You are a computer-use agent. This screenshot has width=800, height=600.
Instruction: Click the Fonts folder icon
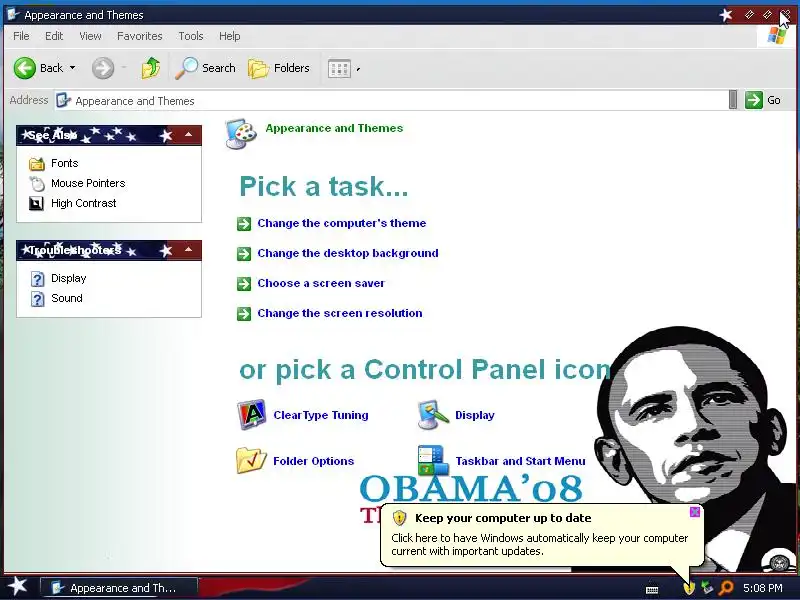[x=37, y=164]
